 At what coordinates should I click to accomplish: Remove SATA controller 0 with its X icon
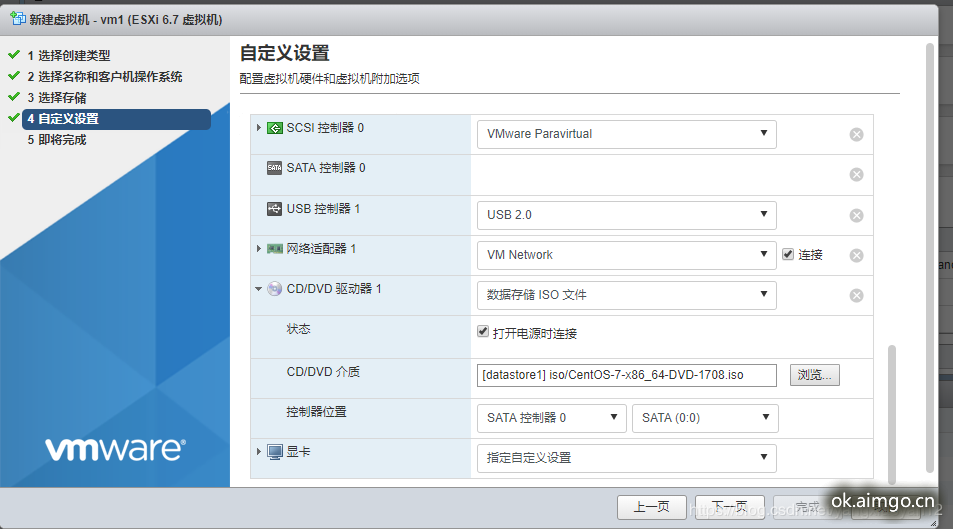coord(856,175)
